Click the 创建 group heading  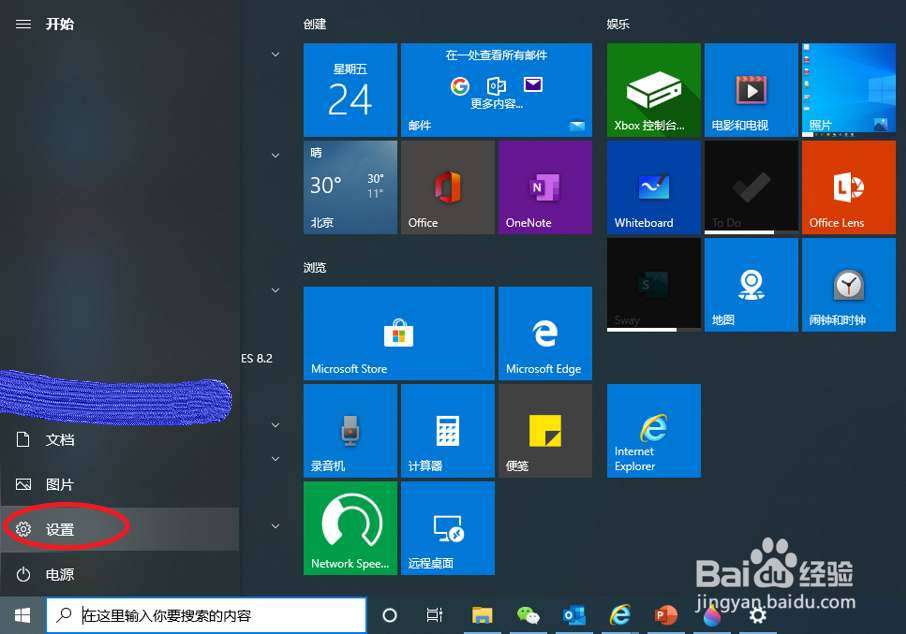point(315,24)
